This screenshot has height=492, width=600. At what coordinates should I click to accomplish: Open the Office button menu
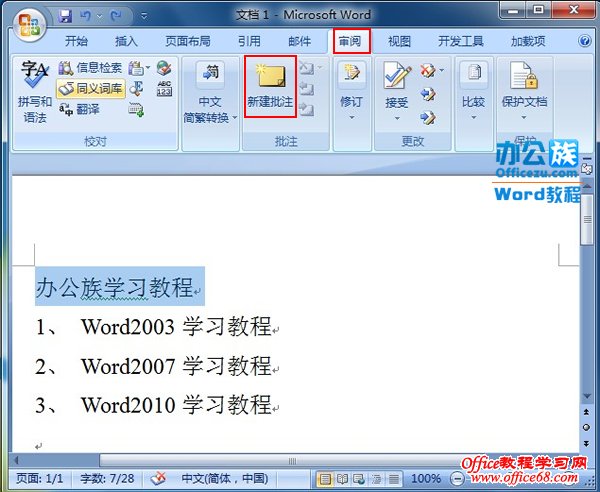pyautogui.click(x=29, y=25)
